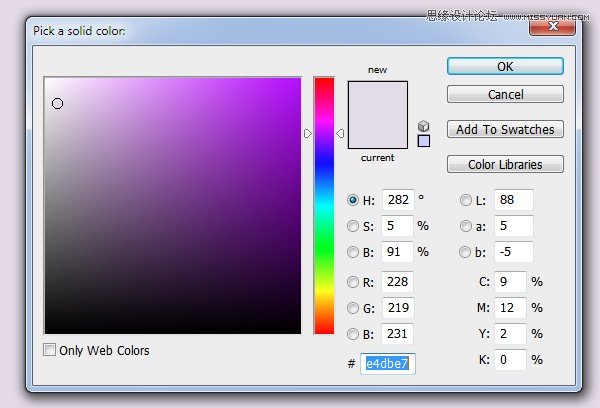Click the right hue slider arrow
Viewport: 600px width, 408px height.
point(340,133)
